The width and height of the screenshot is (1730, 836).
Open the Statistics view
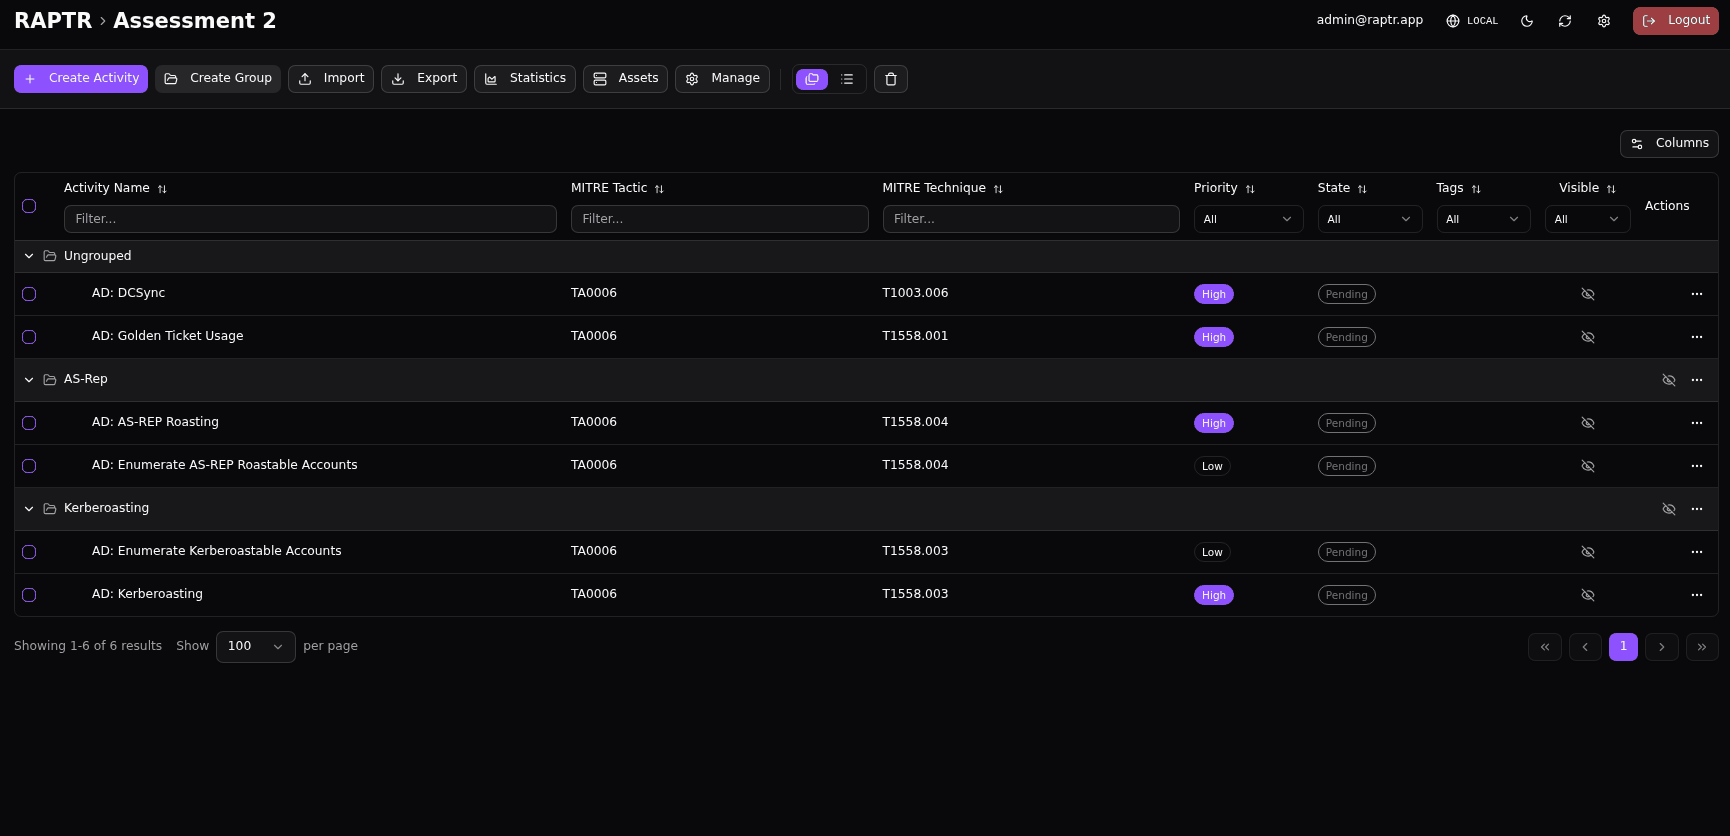click(x=524, y=79)
